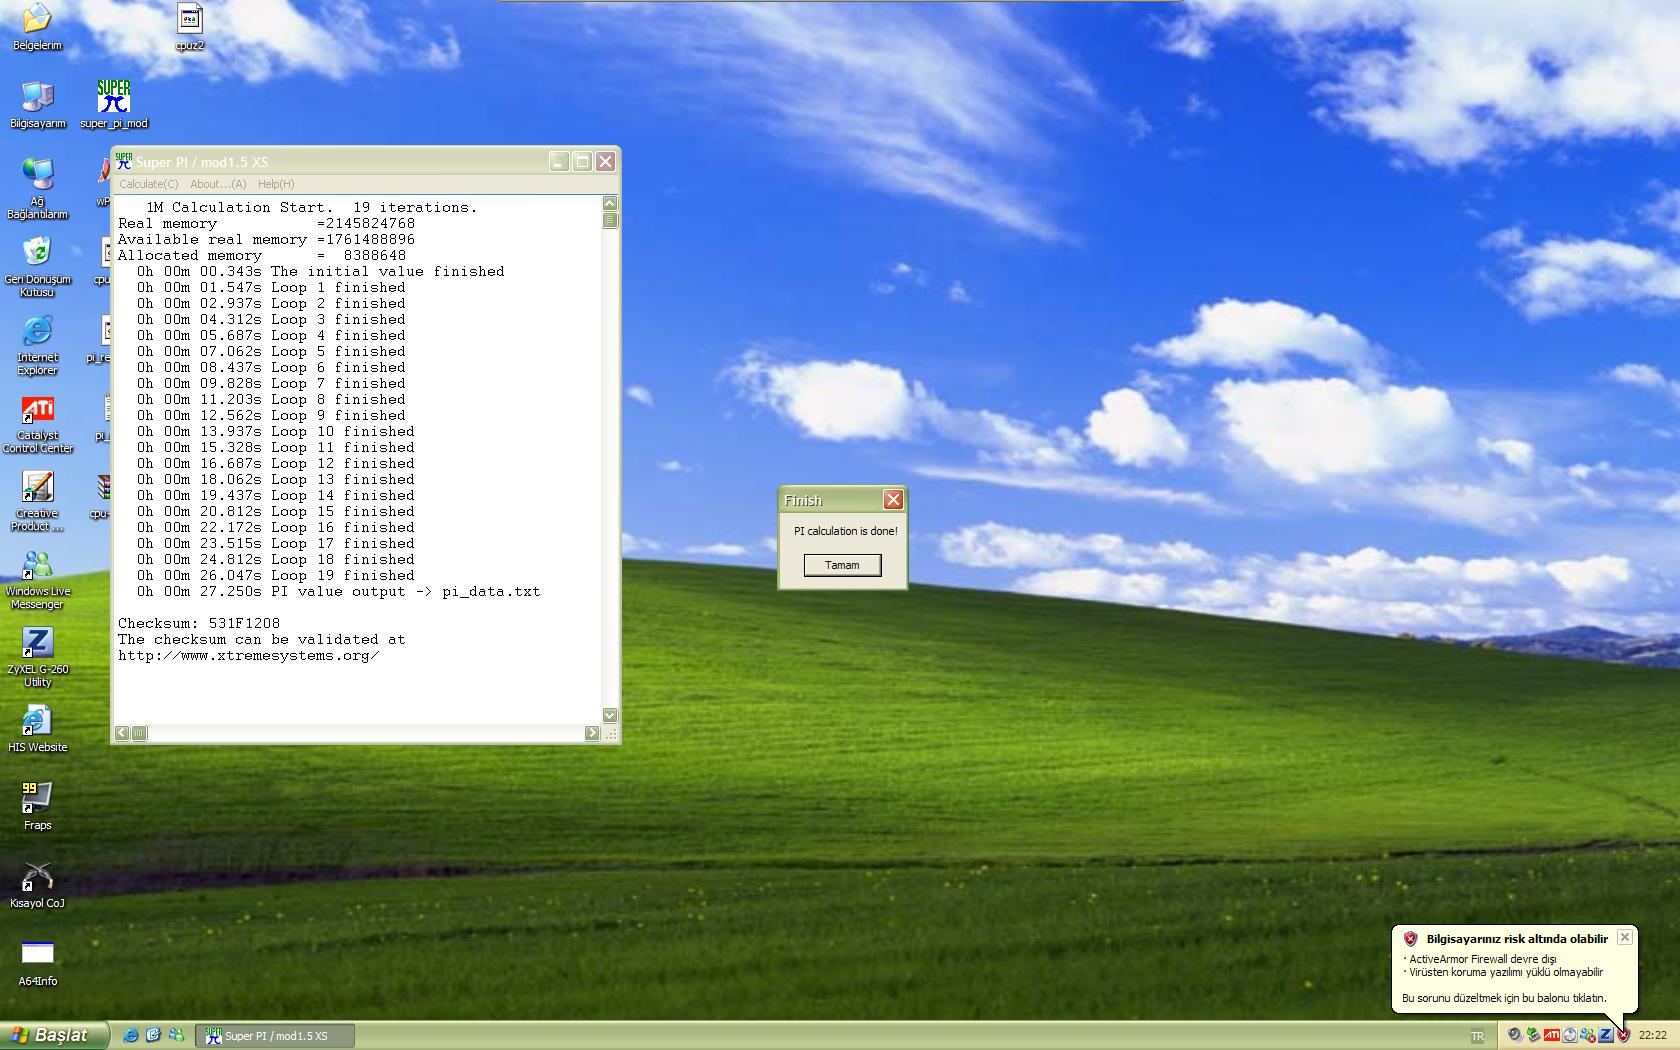The width and height of the screenshot is (1680, 1050).
Task: Click Messenger icon in quick launch
Action: 176,1035
